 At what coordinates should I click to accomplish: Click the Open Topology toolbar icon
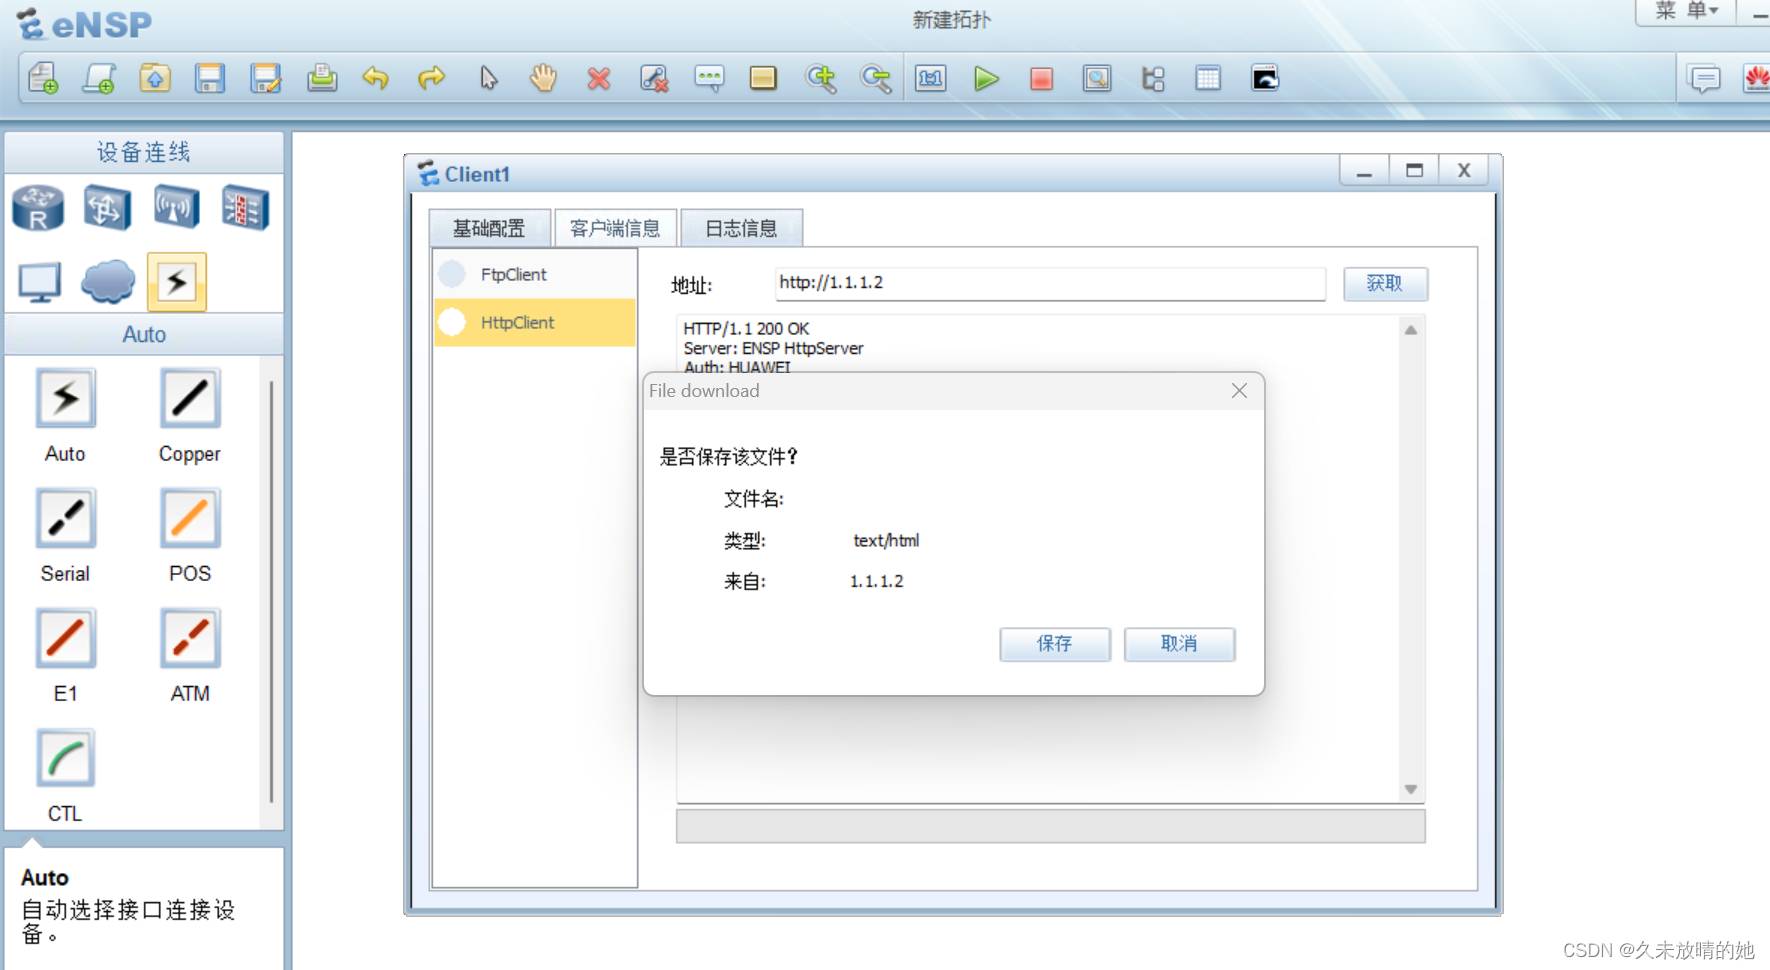click(x=155, y=78)
